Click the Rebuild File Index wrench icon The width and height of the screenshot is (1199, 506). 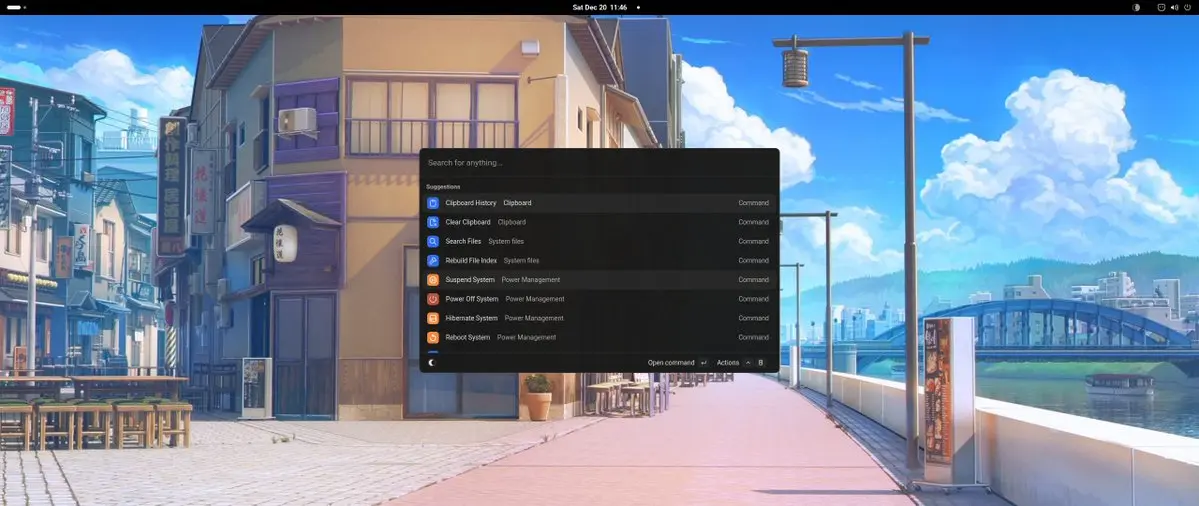pos(433,260)
